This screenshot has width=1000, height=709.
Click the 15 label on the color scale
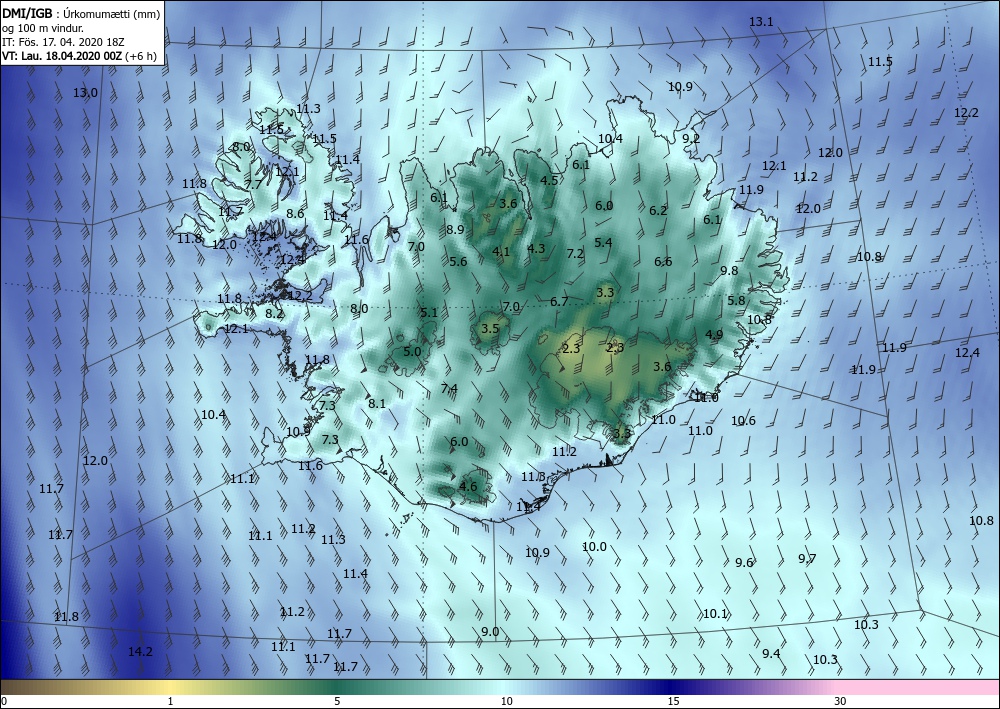pos(673,701)
